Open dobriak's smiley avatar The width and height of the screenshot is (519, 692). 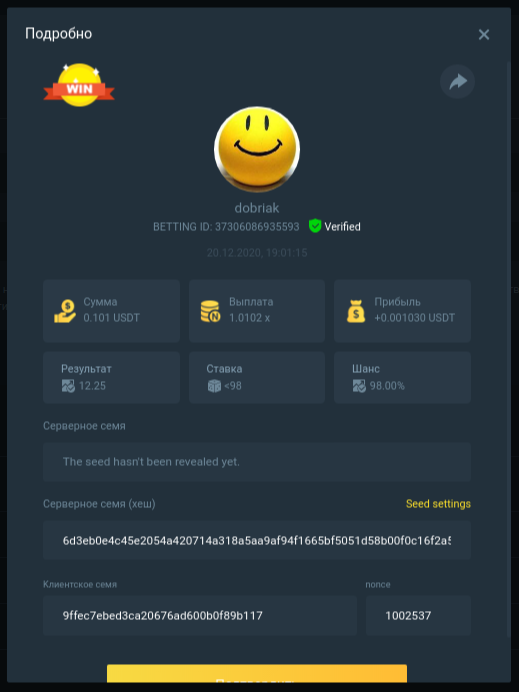[257, 149]
